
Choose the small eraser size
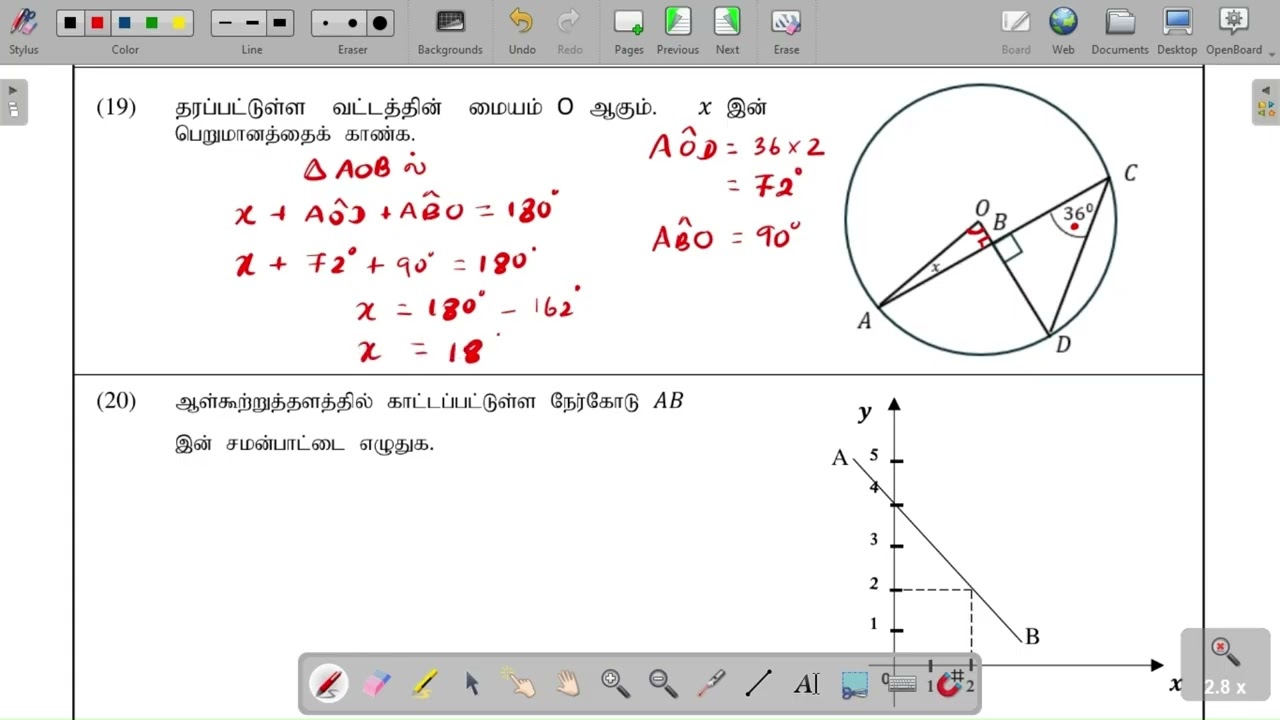326,23
